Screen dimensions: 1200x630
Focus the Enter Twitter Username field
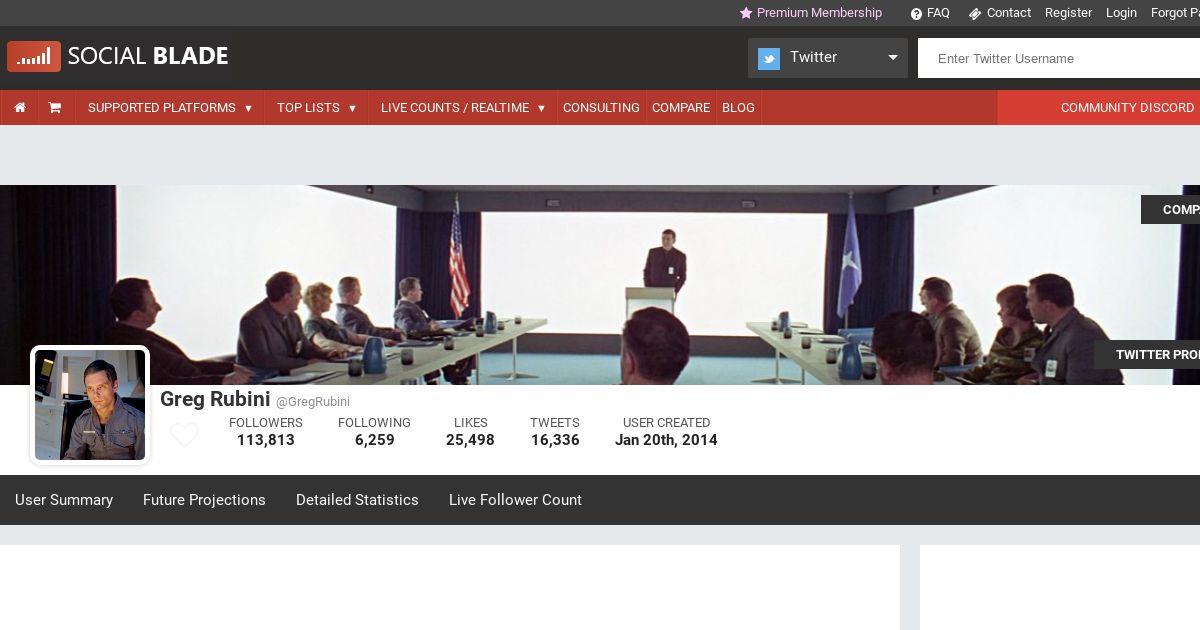pyautogui.click(x=1059, y=58)
